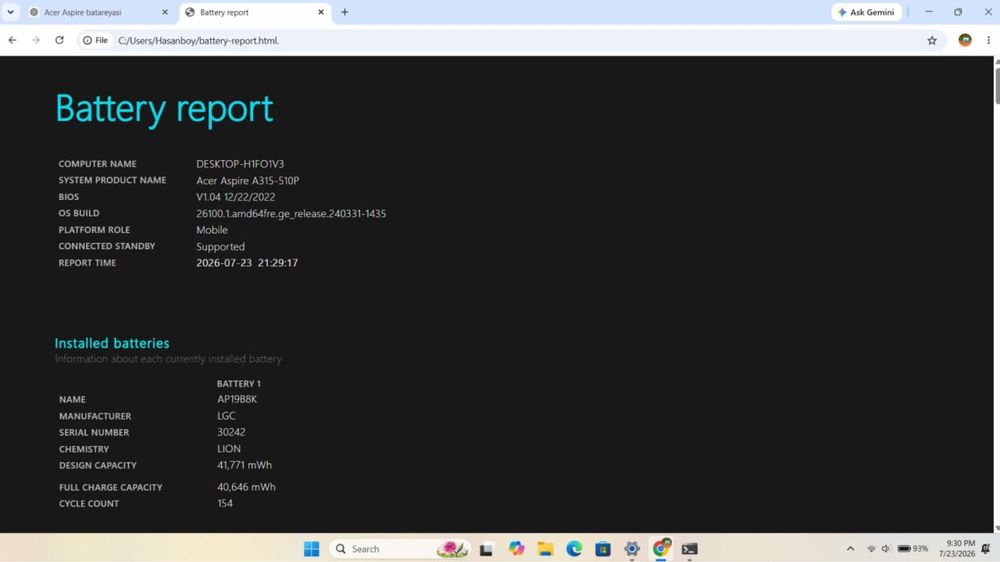Click the report time 2026-07-23 21:29:17
This screenshot has height=562, width=1000.
click(x=247, y=263)
